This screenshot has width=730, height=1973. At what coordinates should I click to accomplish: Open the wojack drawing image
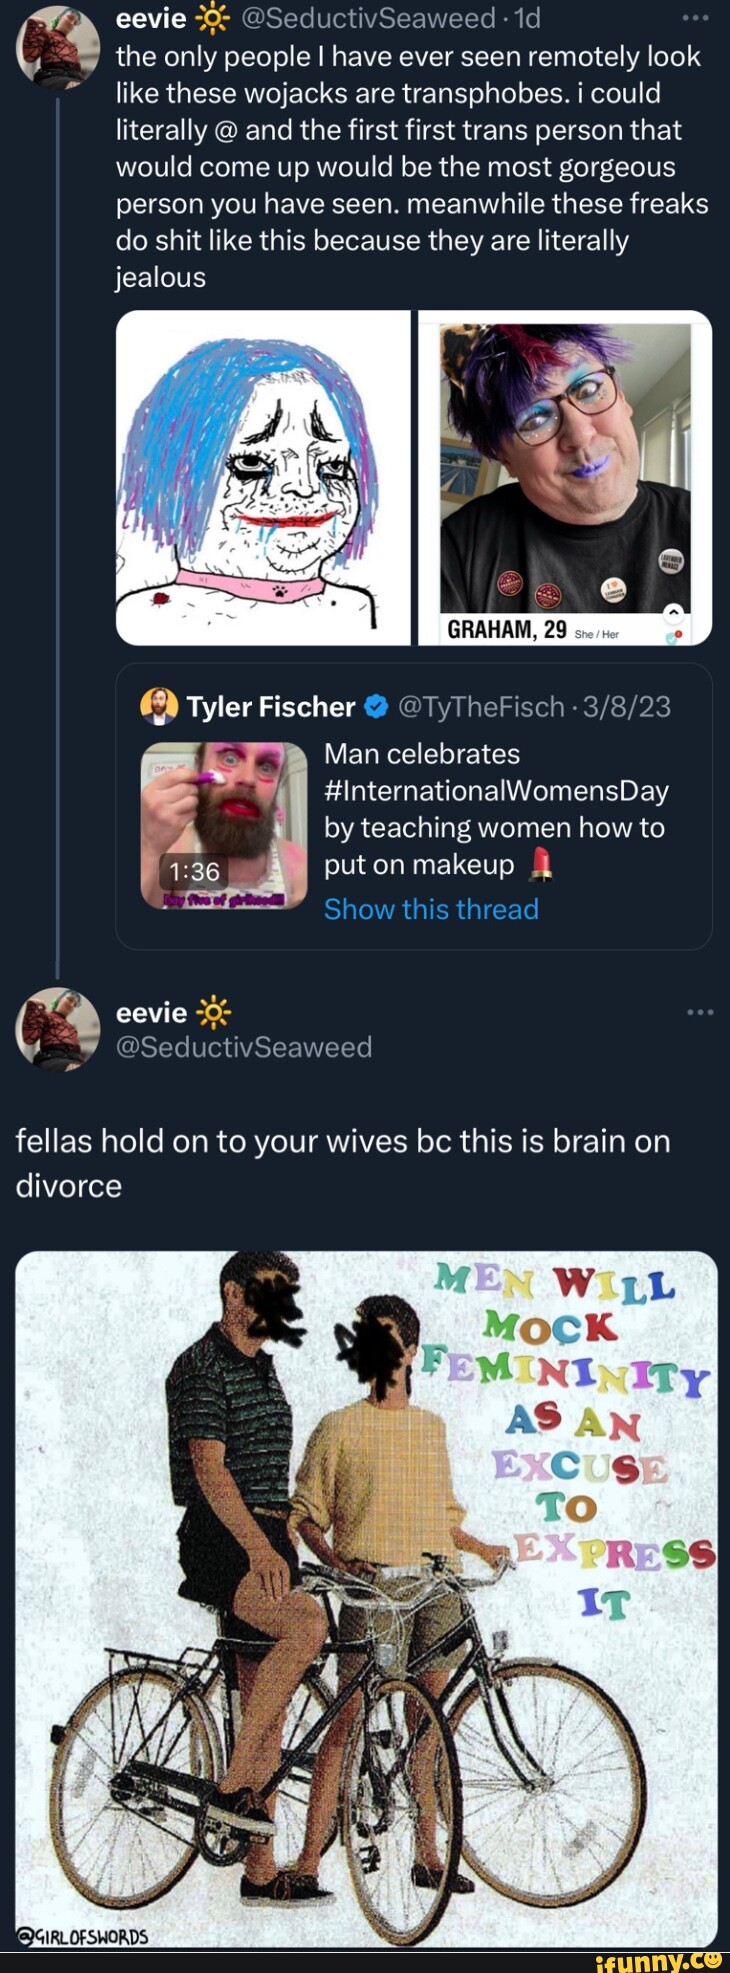(263, 477)
